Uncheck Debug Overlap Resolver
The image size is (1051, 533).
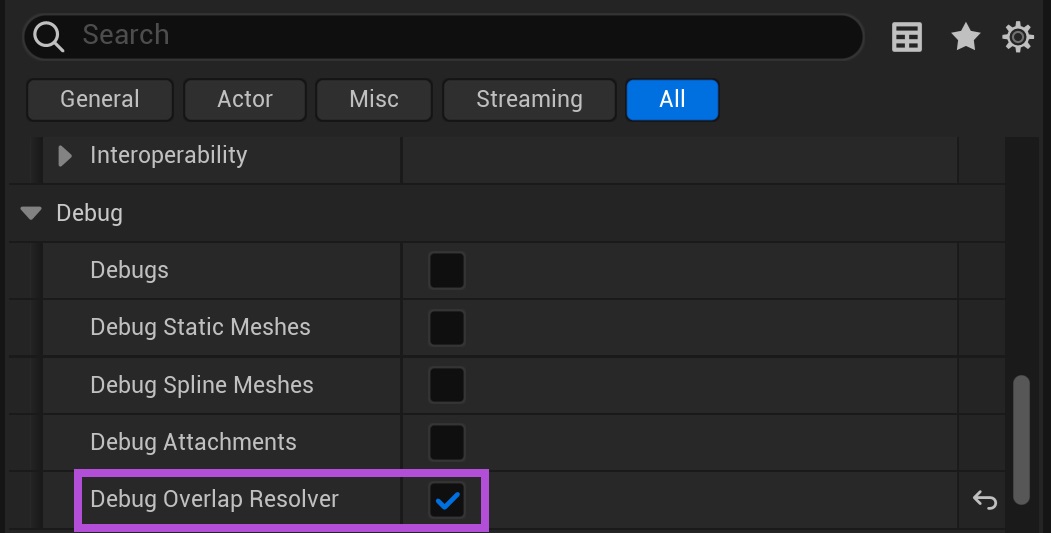coord(446,500)
